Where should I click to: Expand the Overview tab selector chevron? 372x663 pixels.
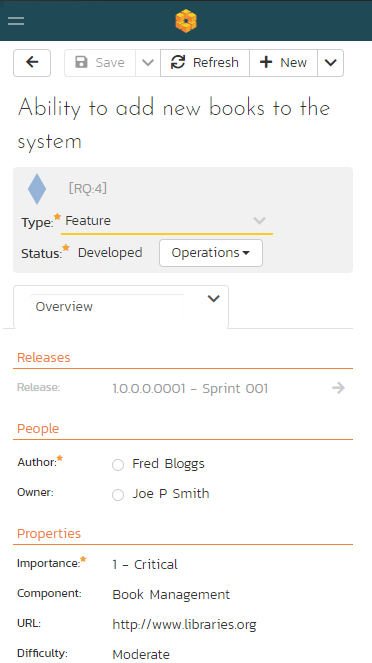point(213,299)
